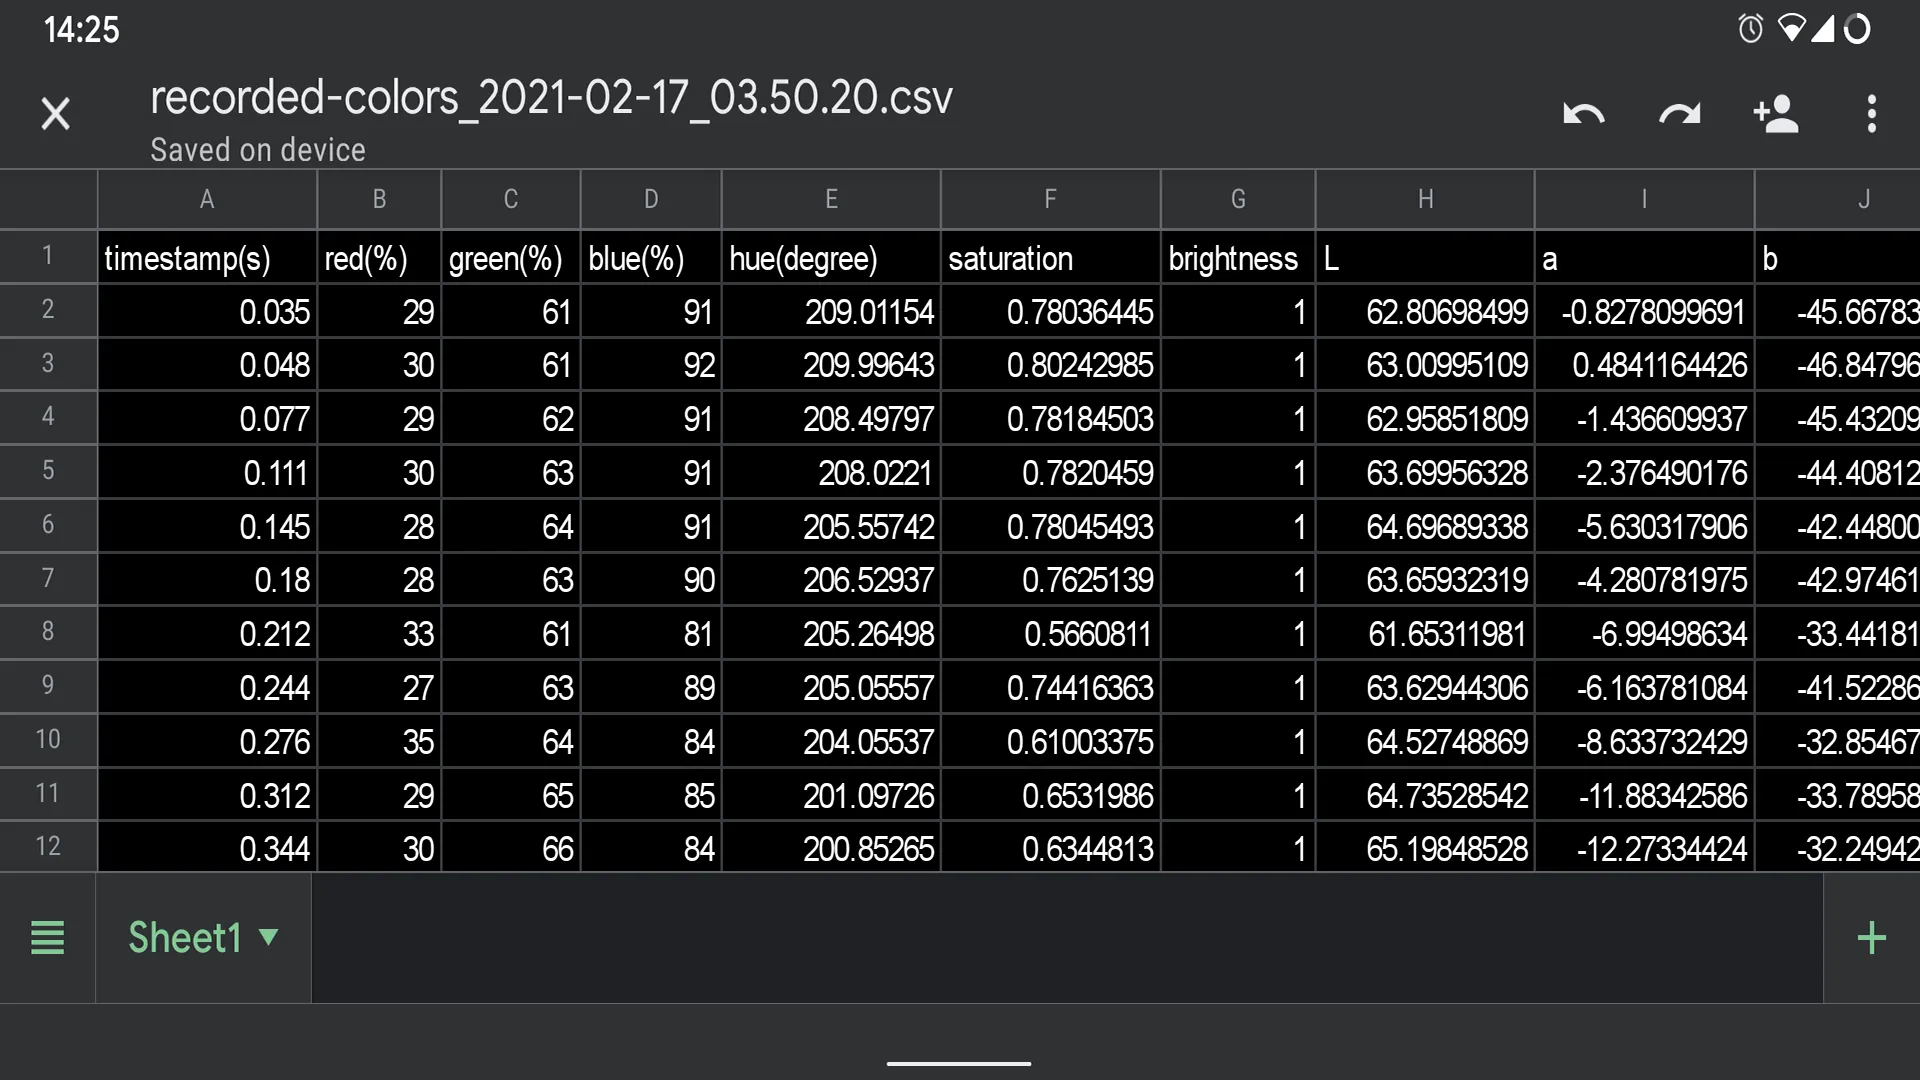Screen dimensions: 1920x1080
Task: Select cell with value 0.80242985
Action: pyautogui.click(x=1050, y=365)
